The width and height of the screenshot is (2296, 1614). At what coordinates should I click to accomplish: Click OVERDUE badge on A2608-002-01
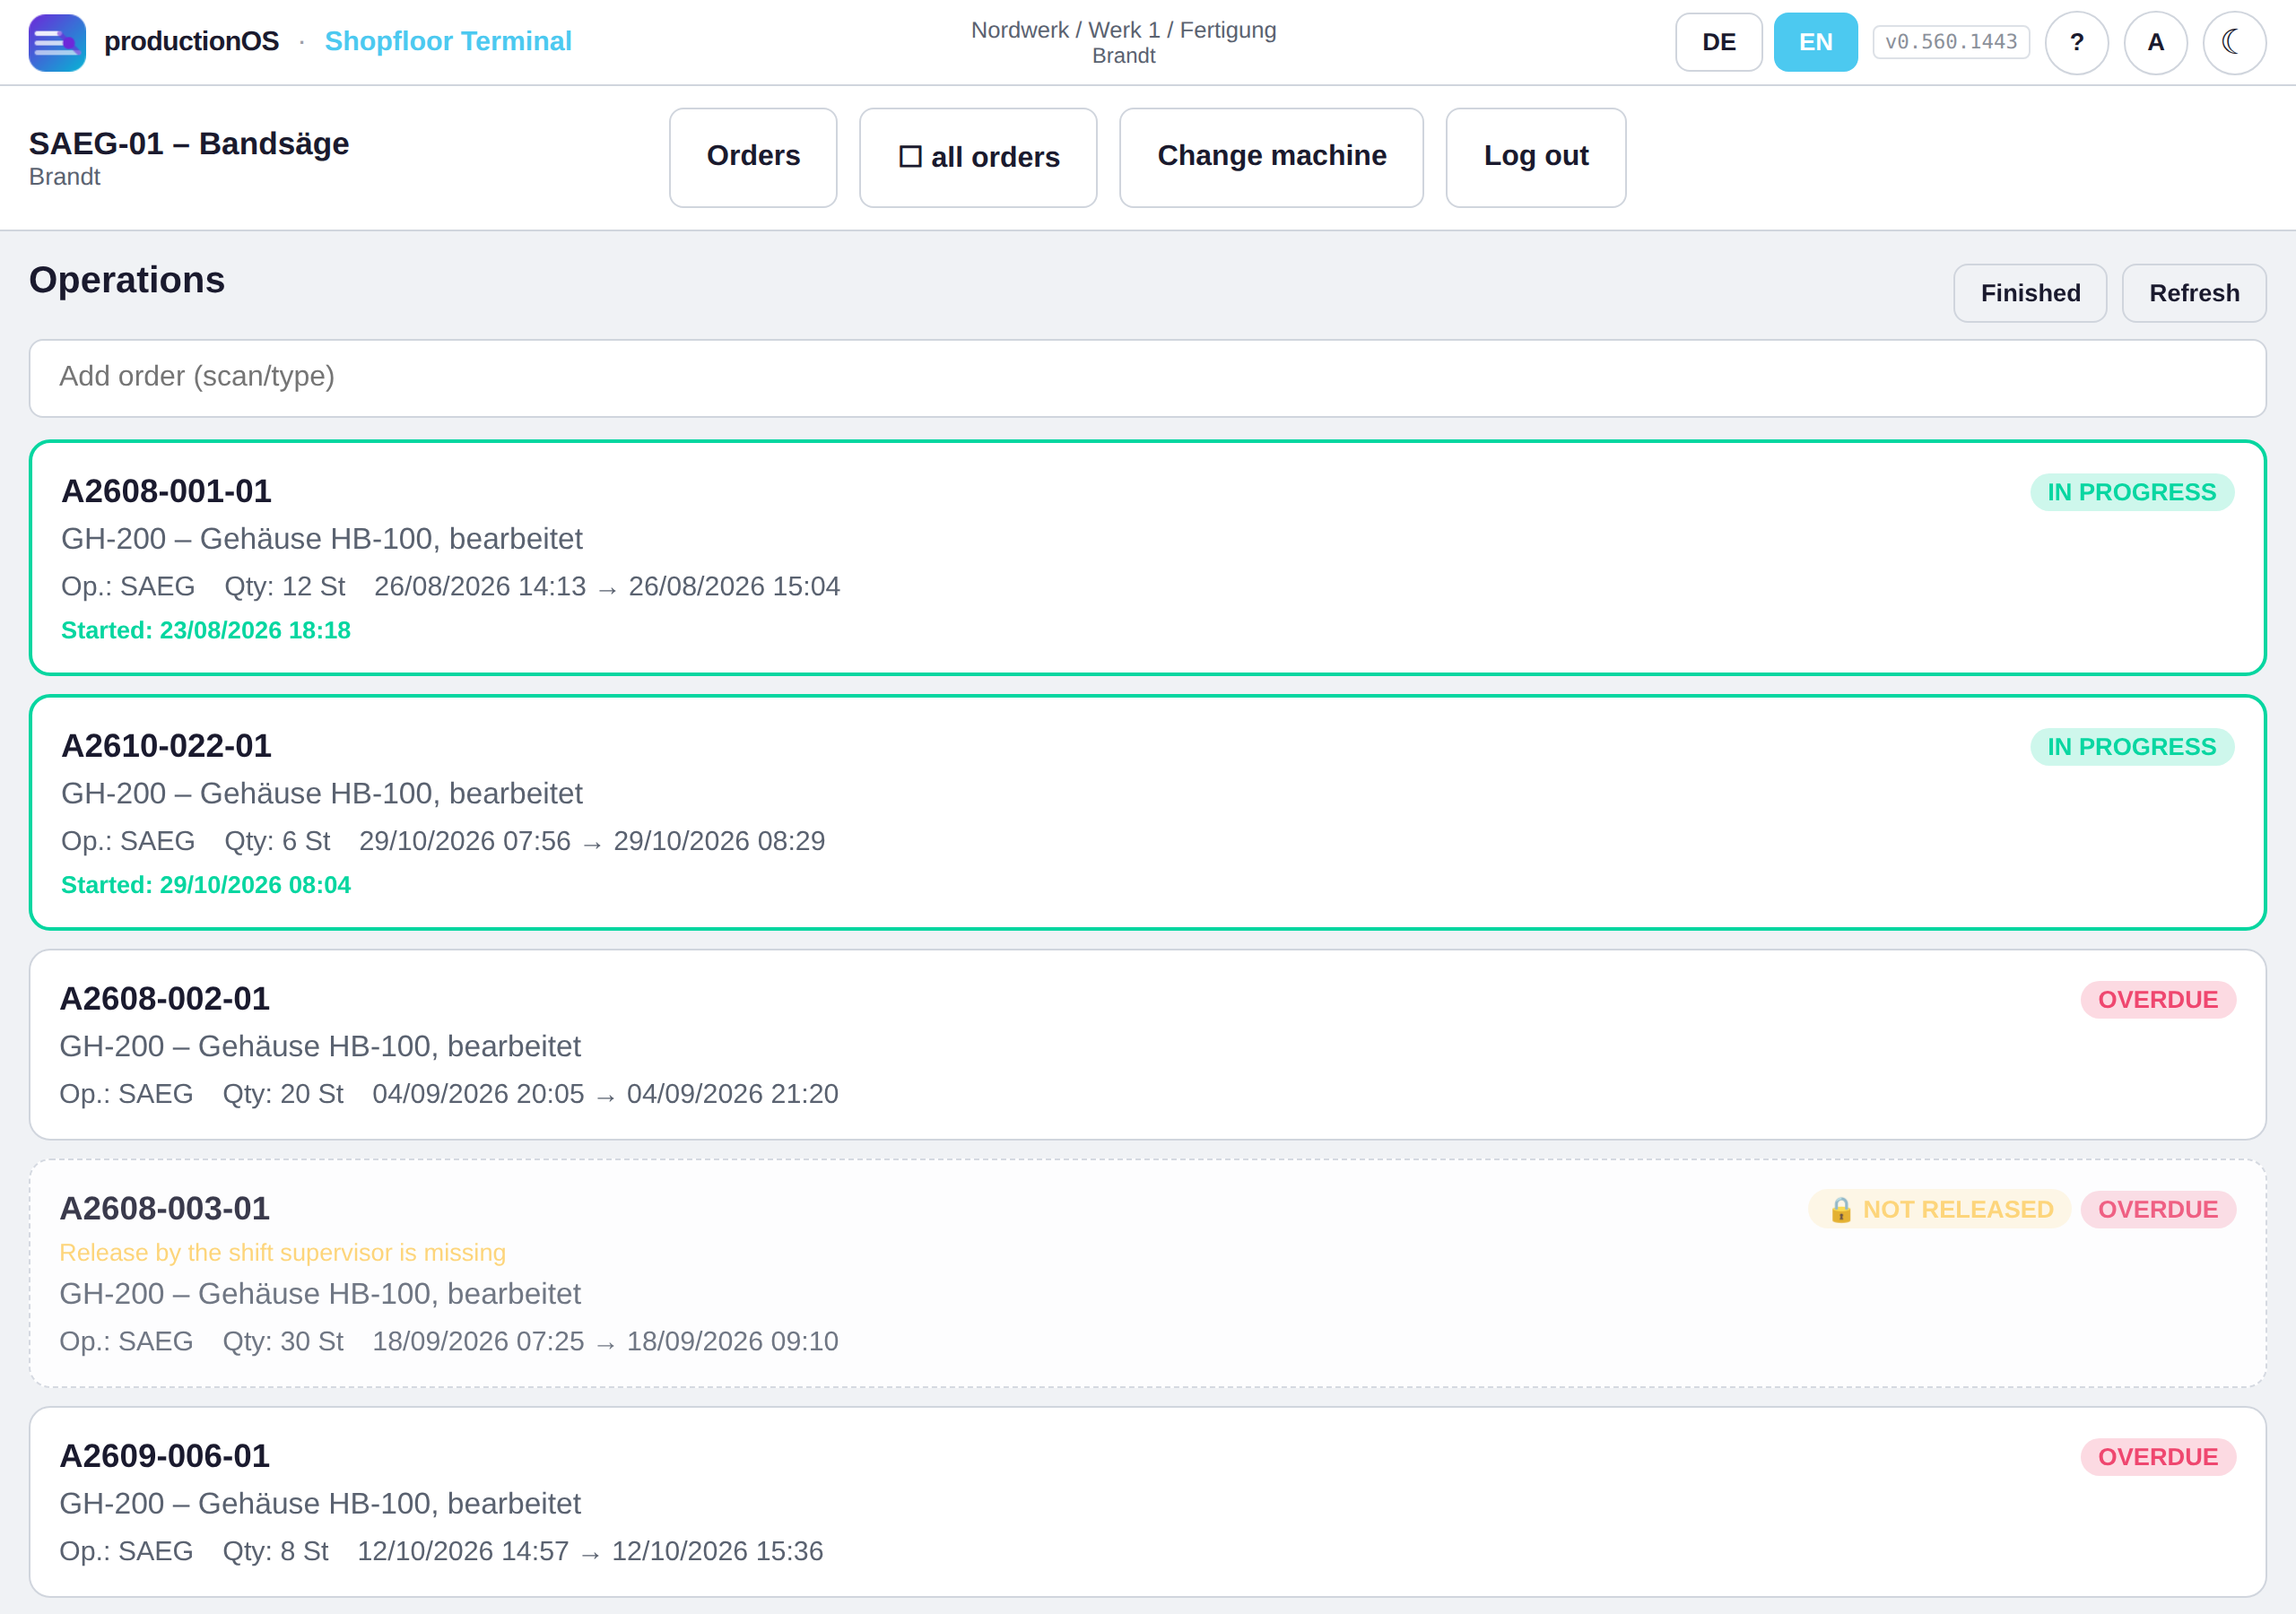pos(2158,1000)
